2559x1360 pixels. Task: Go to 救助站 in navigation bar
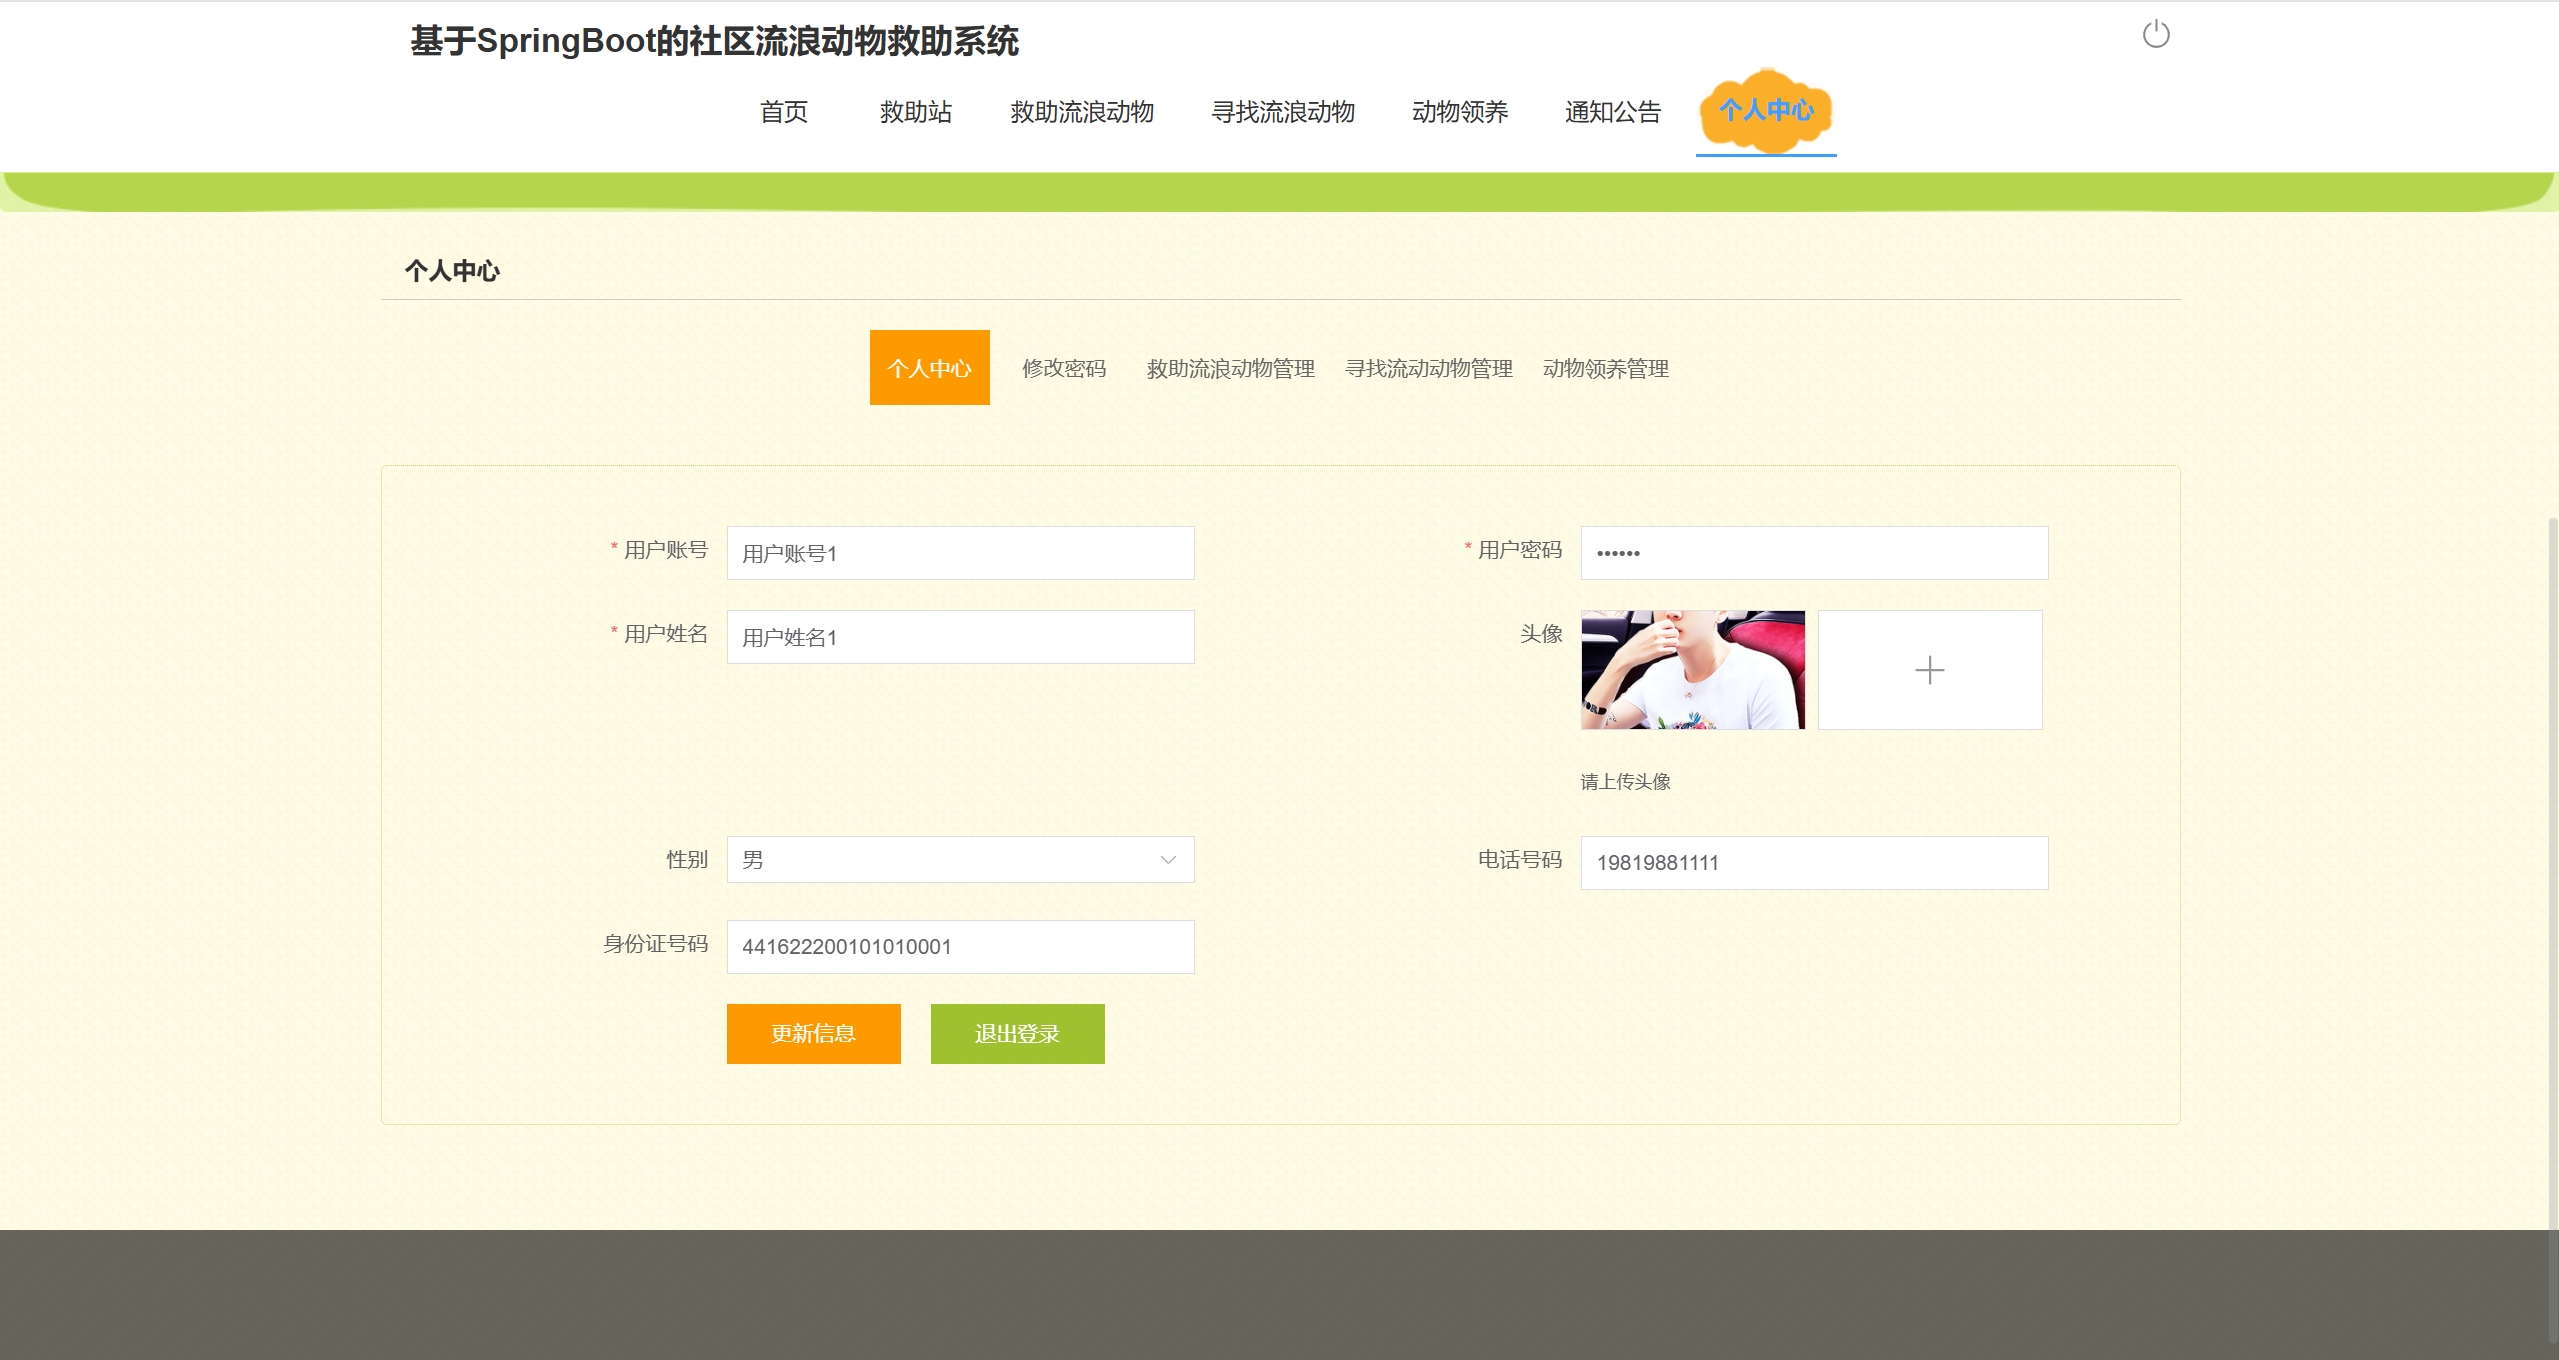915,112
